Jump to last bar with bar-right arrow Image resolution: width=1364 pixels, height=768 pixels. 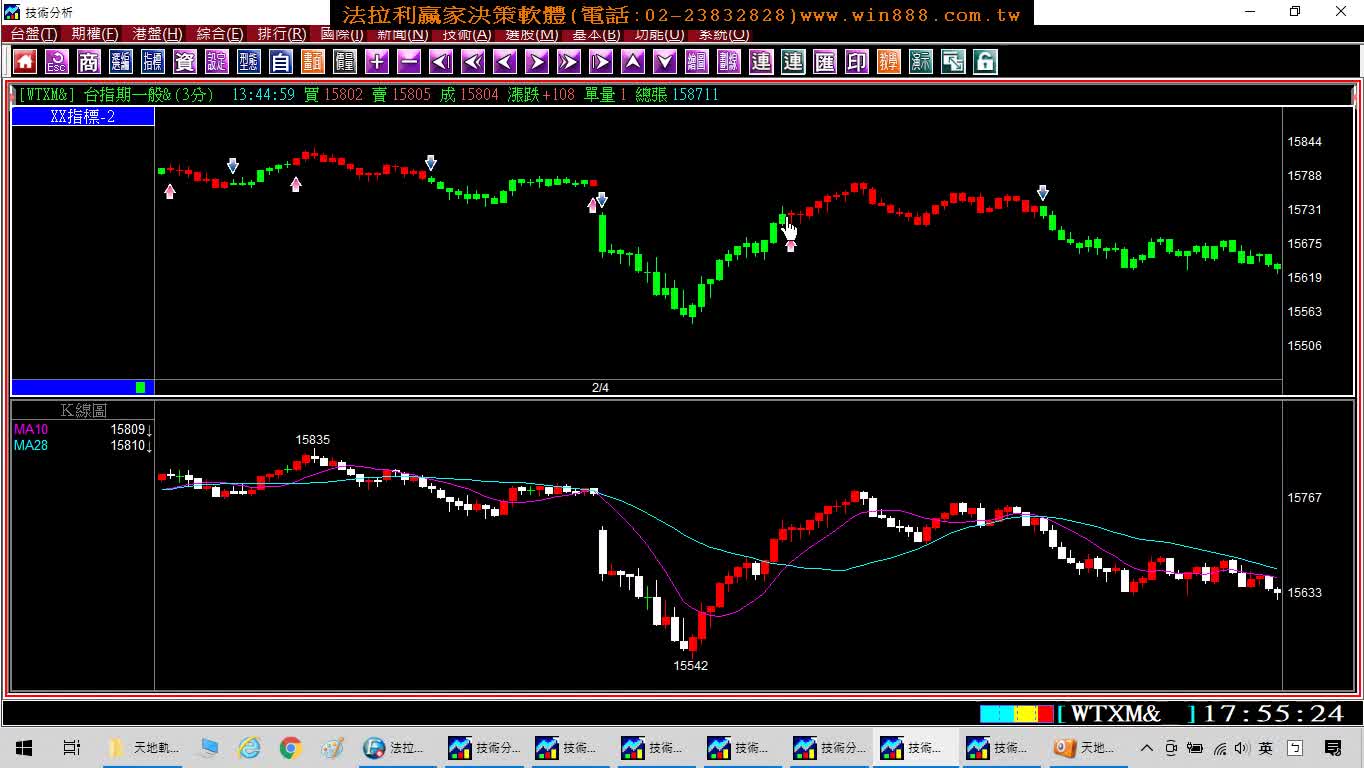(x=601, y=62)
